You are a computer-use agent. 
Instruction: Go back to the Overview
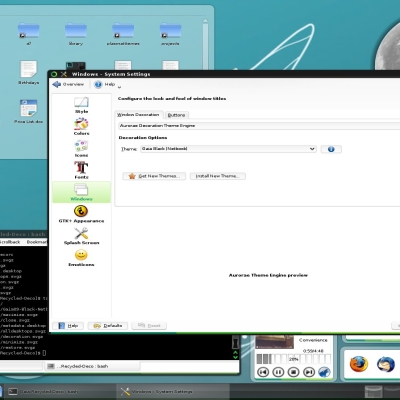[68, 84]
